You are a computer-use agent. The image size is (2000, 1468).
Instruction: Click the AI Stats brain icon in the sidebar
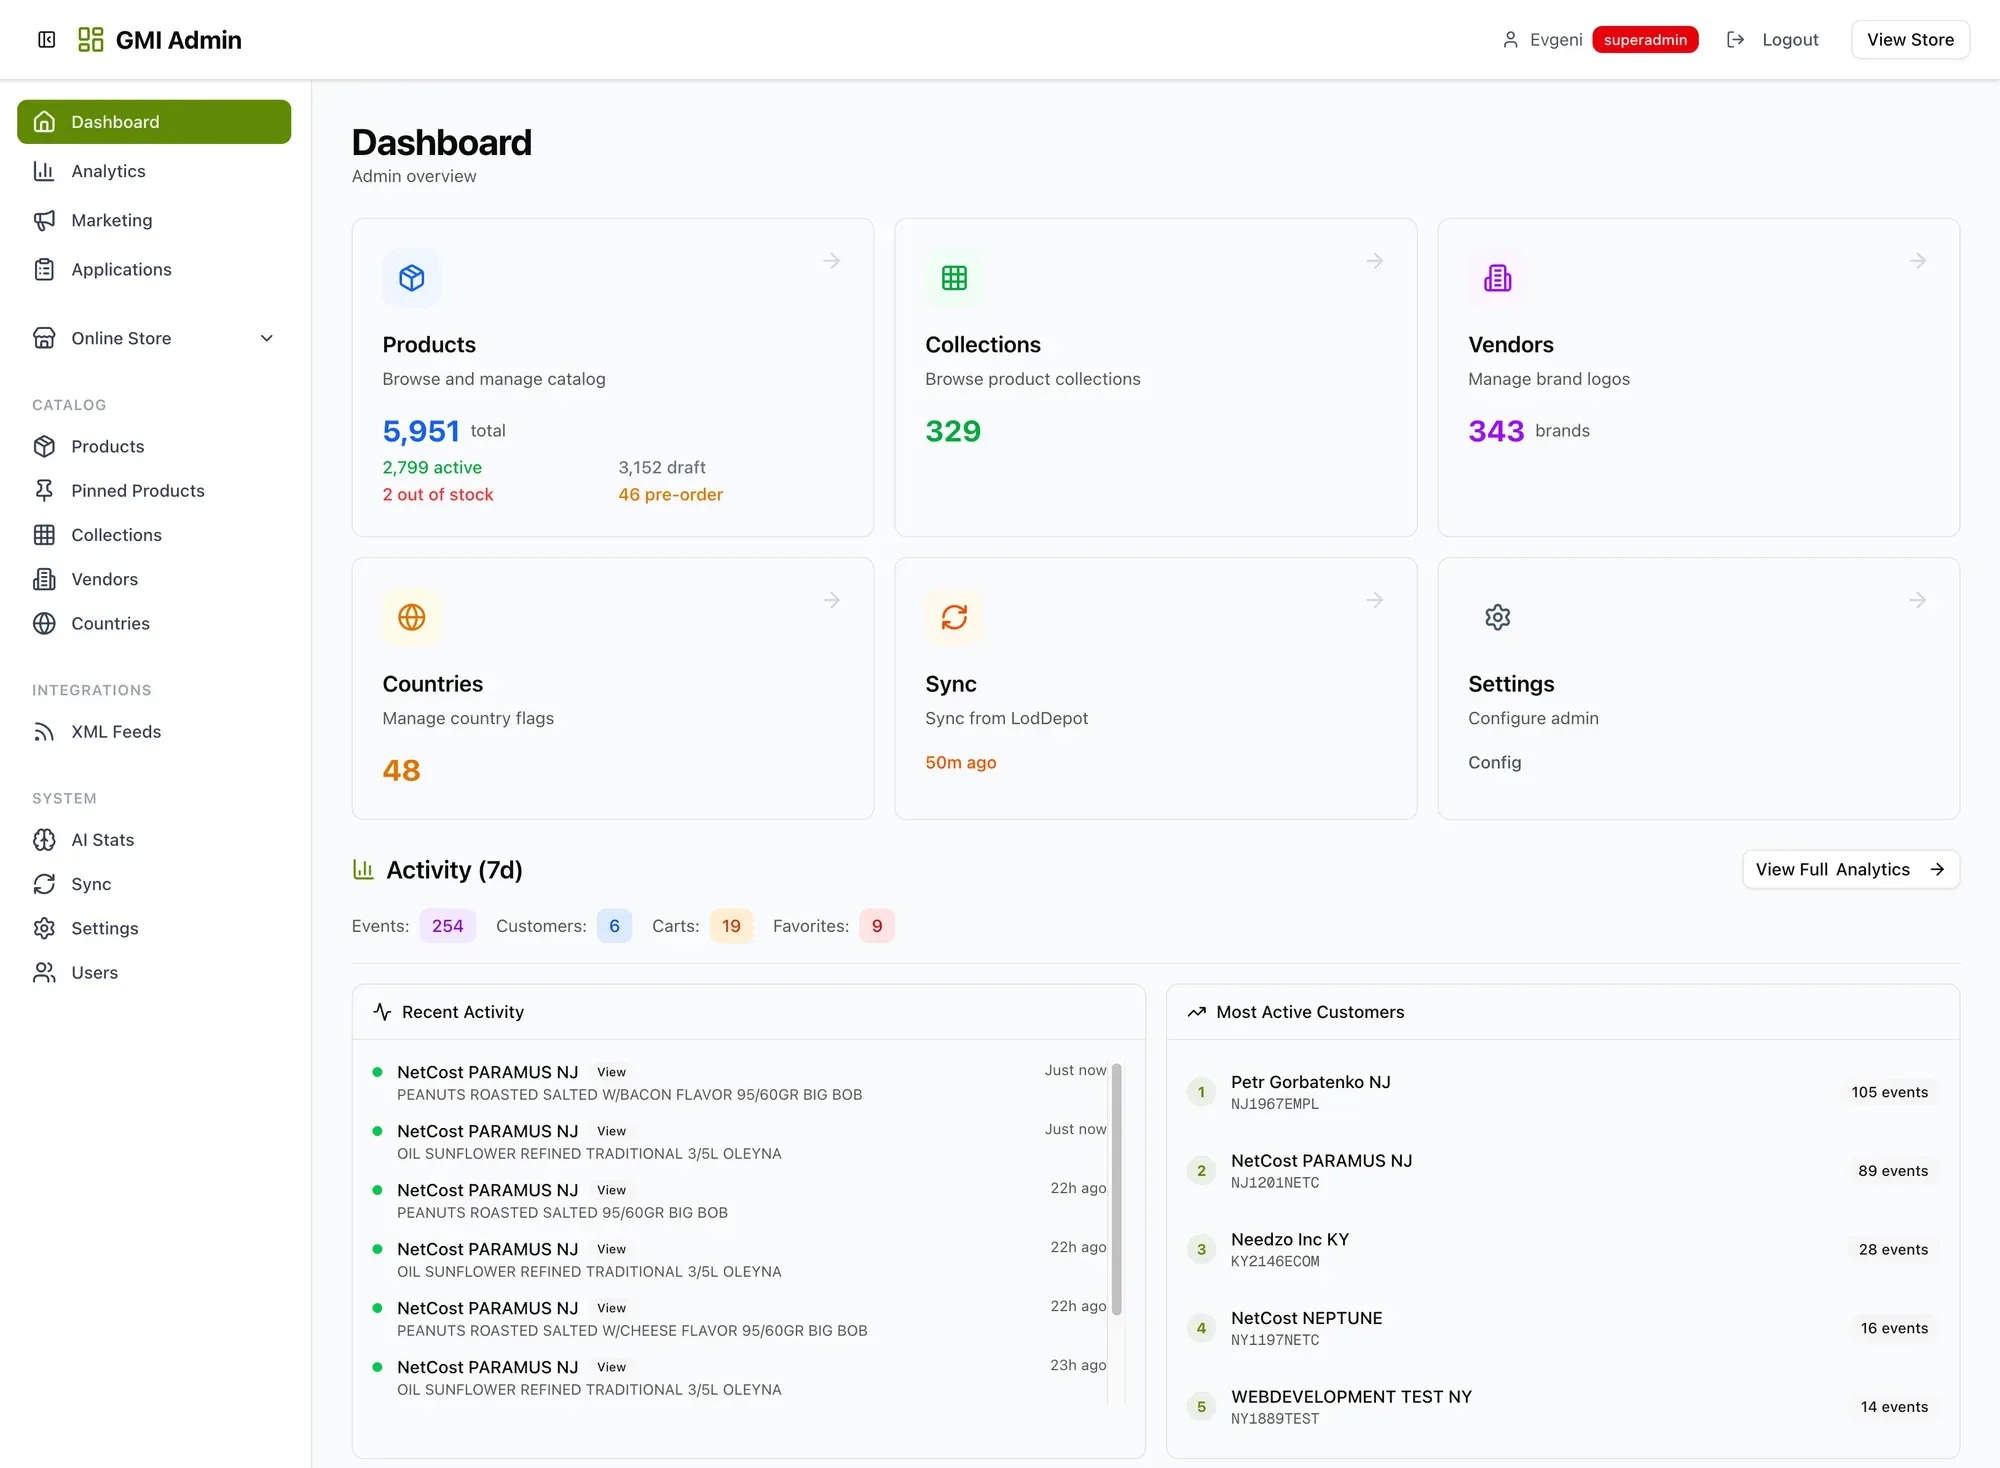click(44, 840)
